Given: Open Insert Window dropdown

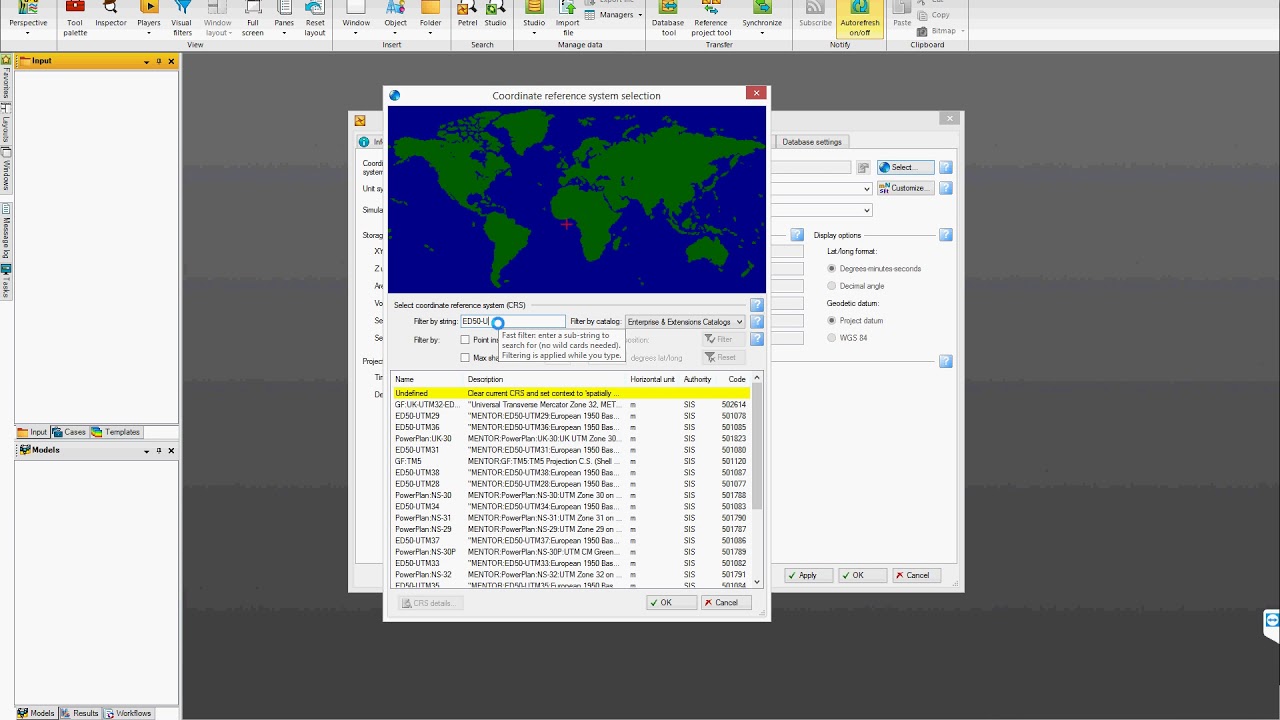Looking at the screenshot, I should (x=356, y=18).
